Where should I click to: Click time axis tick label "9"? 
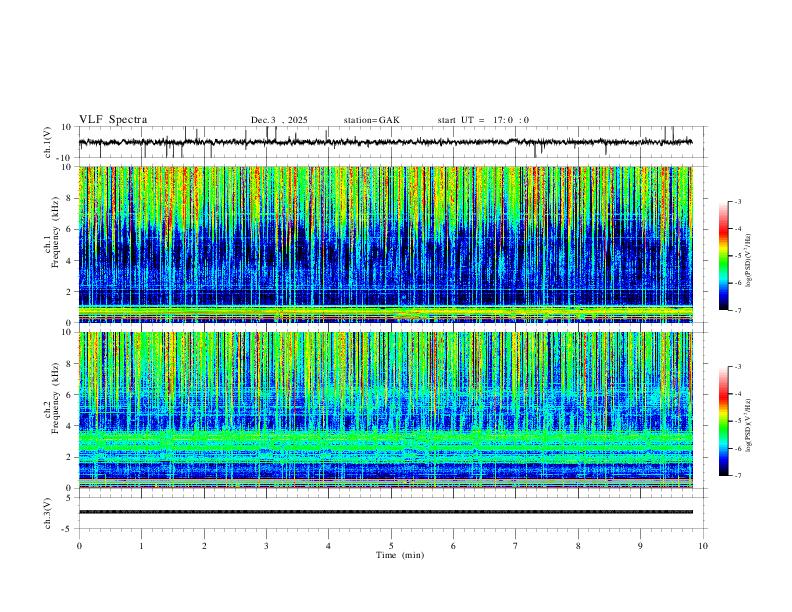tap(640, 546)
